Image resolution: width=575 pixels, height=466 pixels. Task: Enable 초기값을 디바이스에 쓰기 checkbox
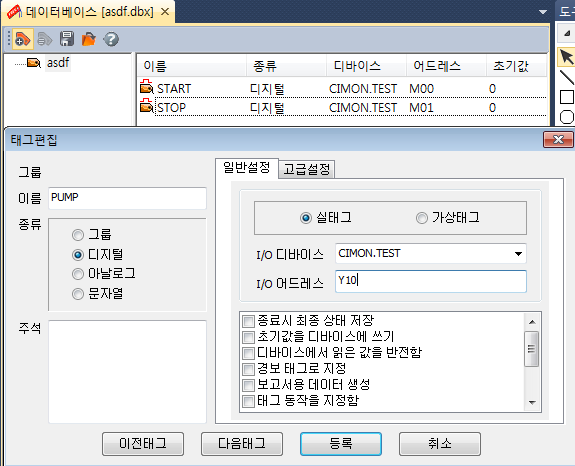click(248, 337)
